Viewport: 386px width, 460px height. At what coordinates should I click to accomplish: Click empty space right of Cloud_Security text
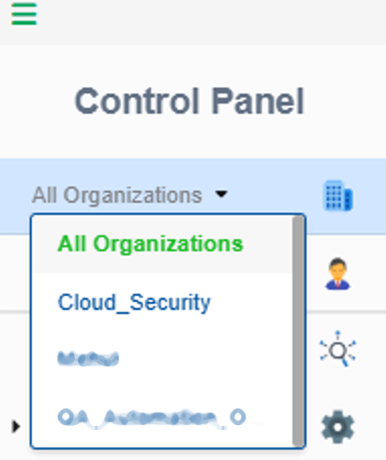251,302
